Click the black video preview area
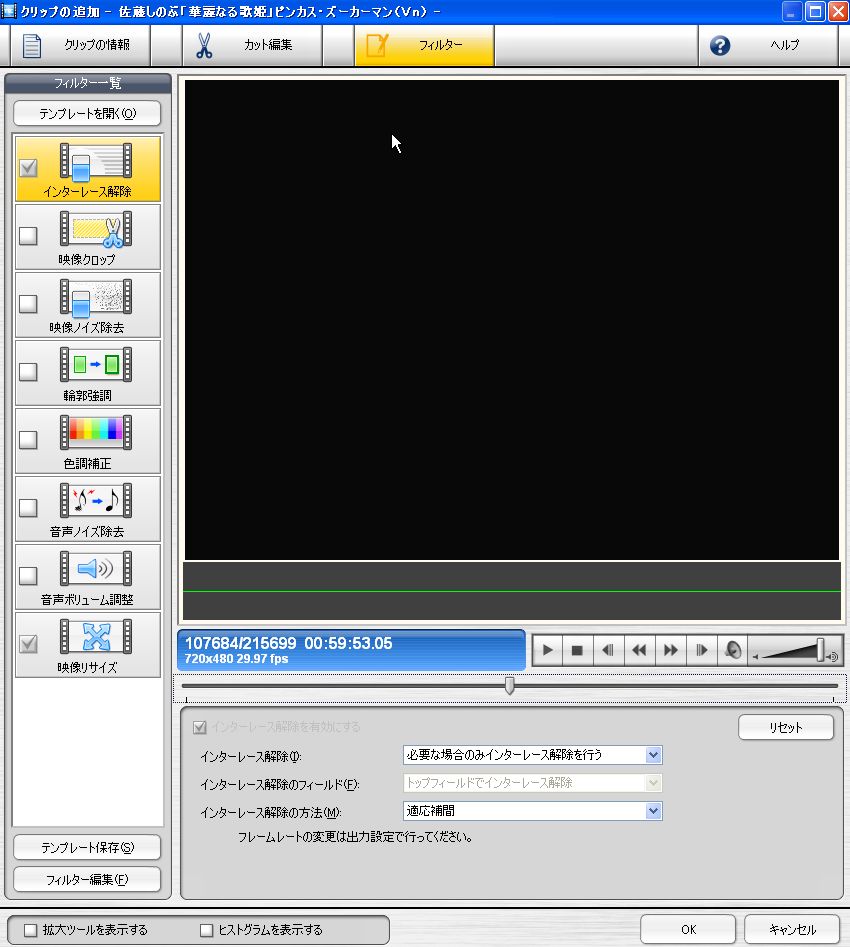 coord(512,319)
